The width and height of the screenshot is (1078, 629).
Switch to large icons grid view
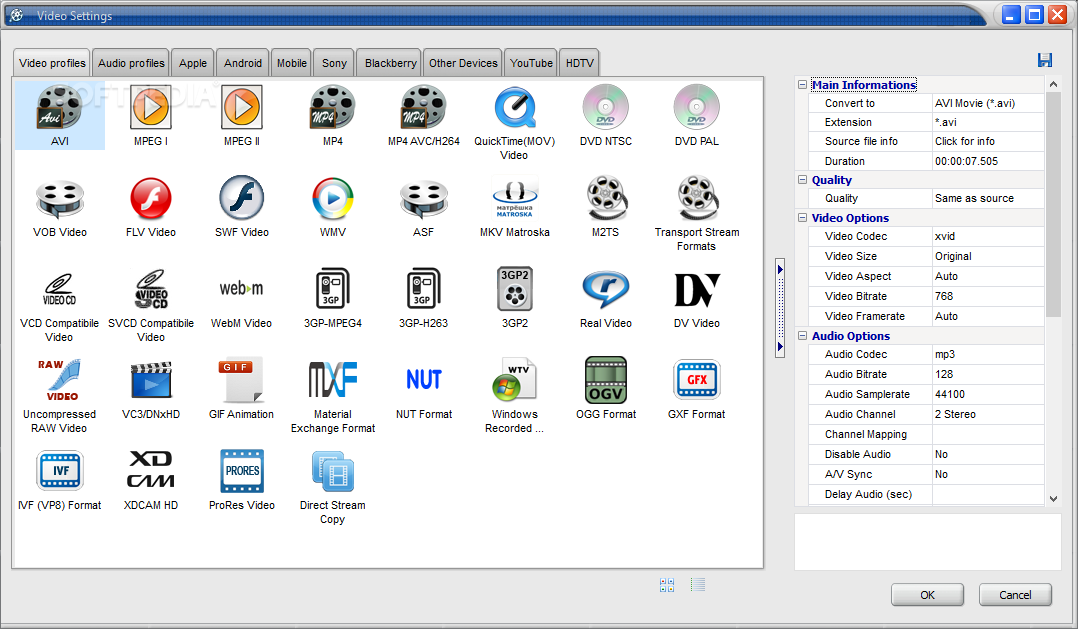(667, 585)
